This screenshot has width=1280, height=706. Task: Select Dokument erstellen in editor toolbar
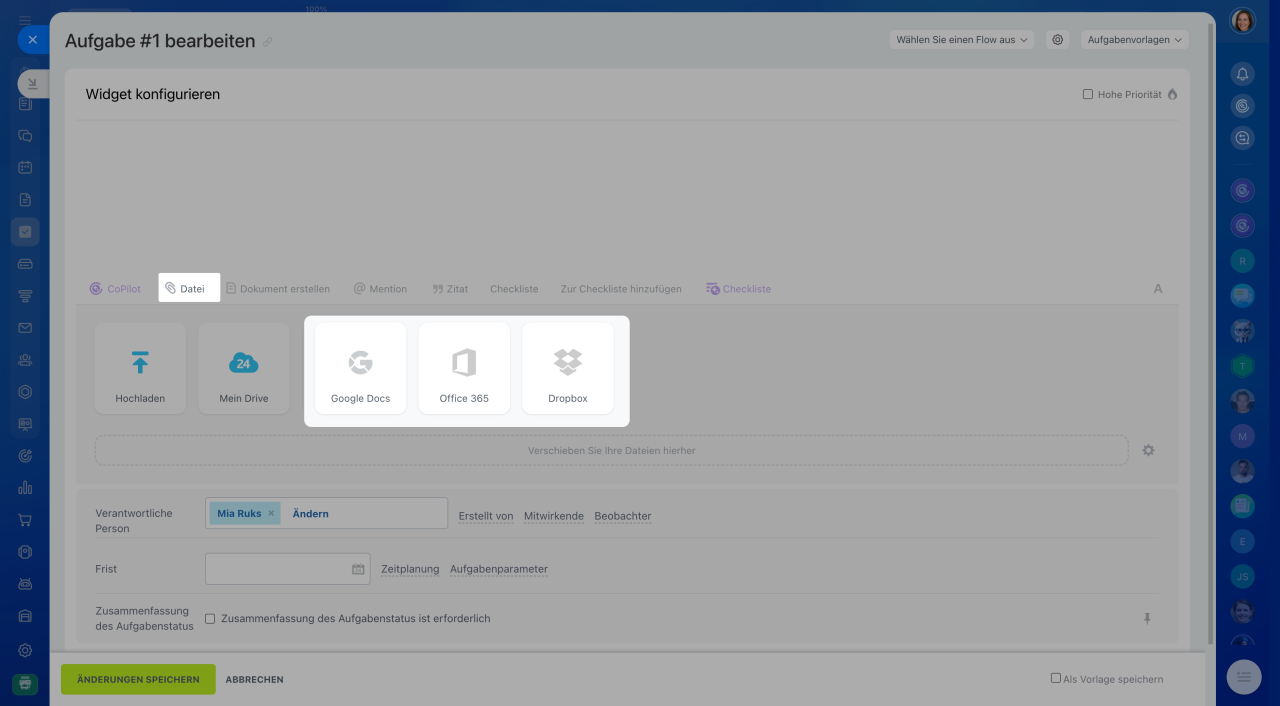pos(278,289)
